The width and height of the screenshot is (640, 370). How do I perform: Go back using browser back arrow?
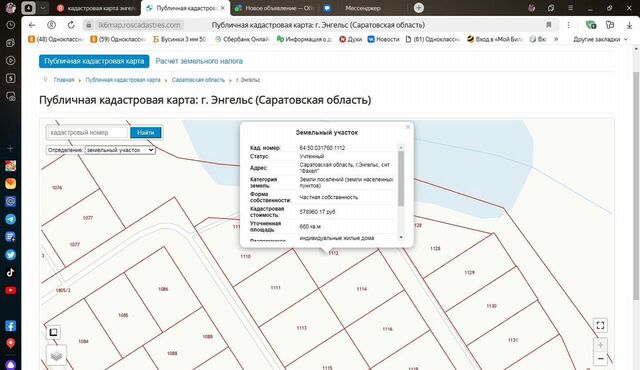32,25
